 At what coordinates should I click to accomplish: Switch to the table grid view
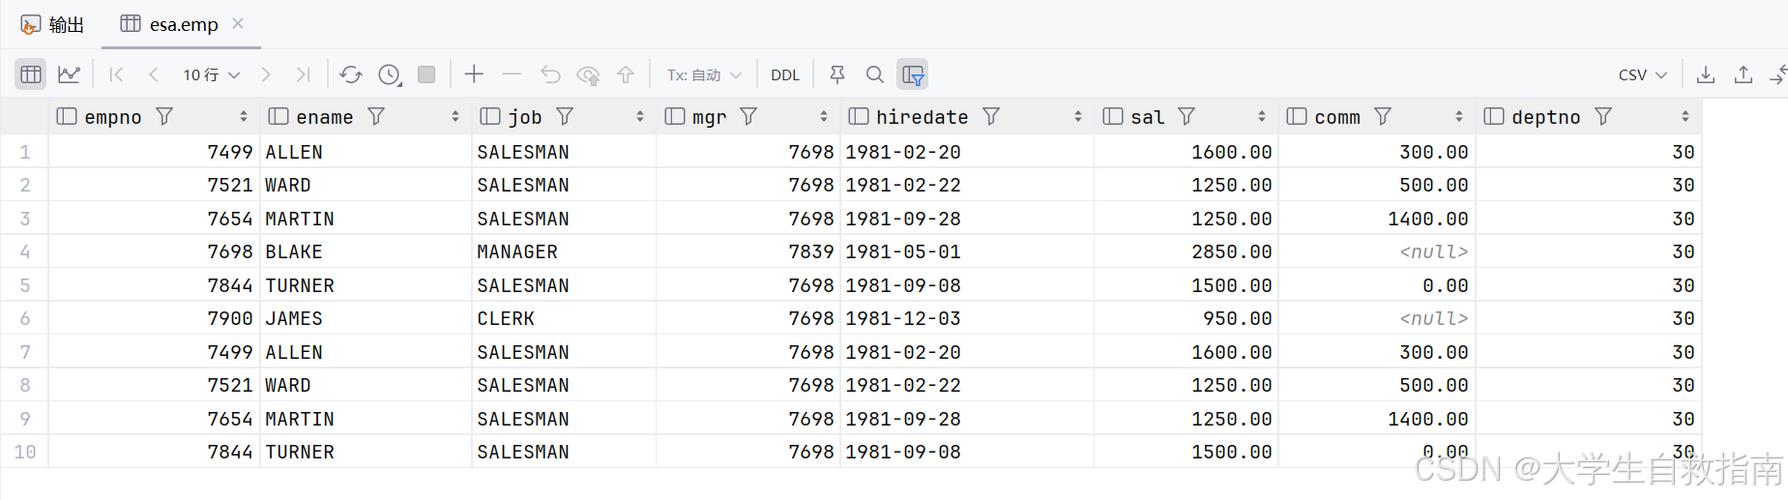(31, 75)
